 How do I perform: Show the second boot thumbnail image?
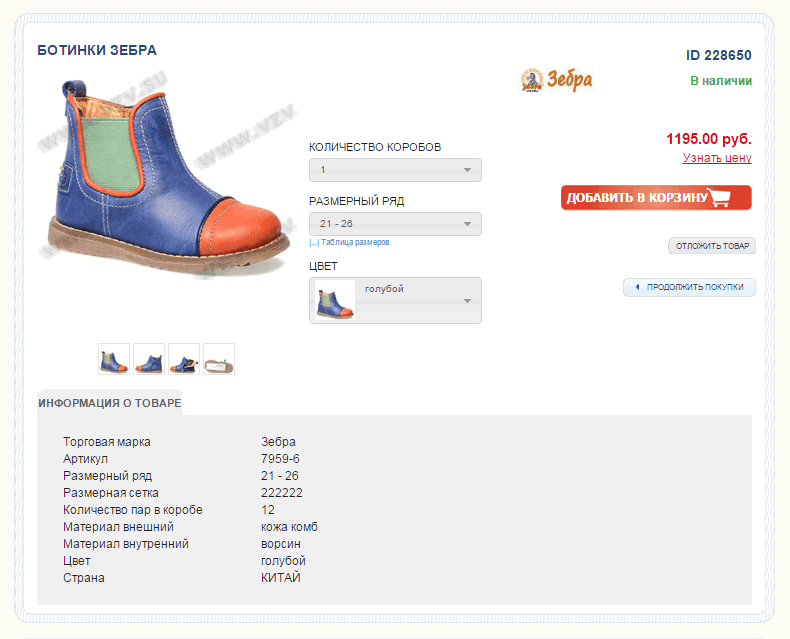click(x=149, y=359)
